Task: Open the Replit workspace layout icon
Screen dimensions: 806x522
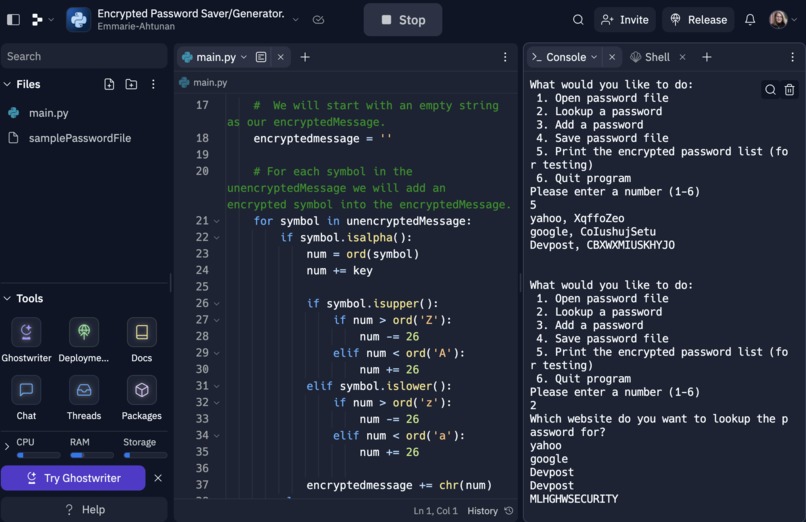Action: coord(37,20)
